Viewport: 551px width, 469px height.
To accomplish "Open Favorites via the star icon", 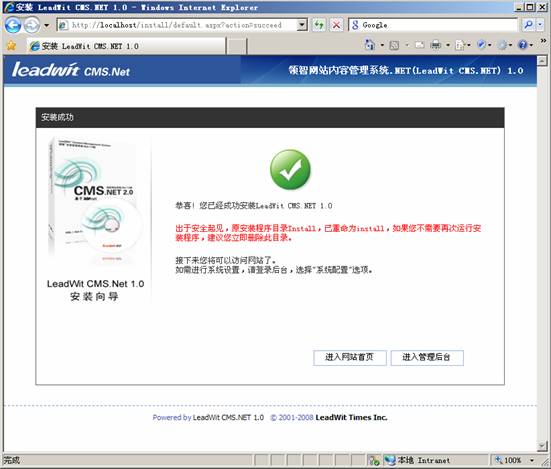I will click(11, 46).
